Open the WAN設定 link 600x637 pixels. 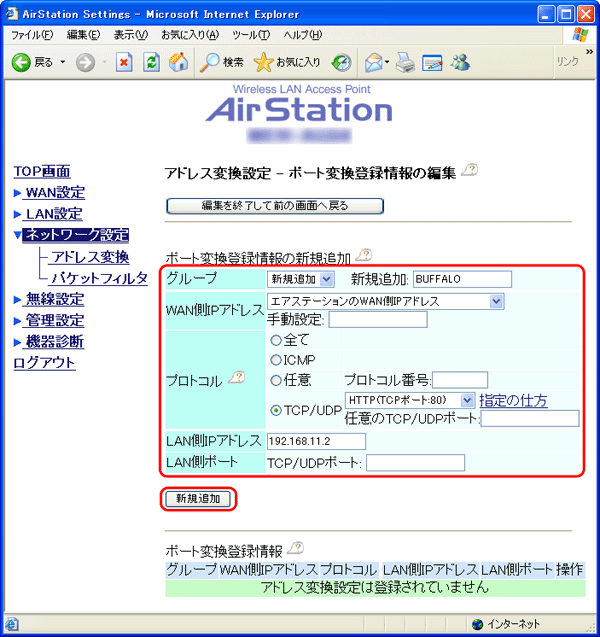tap(55, 193)
